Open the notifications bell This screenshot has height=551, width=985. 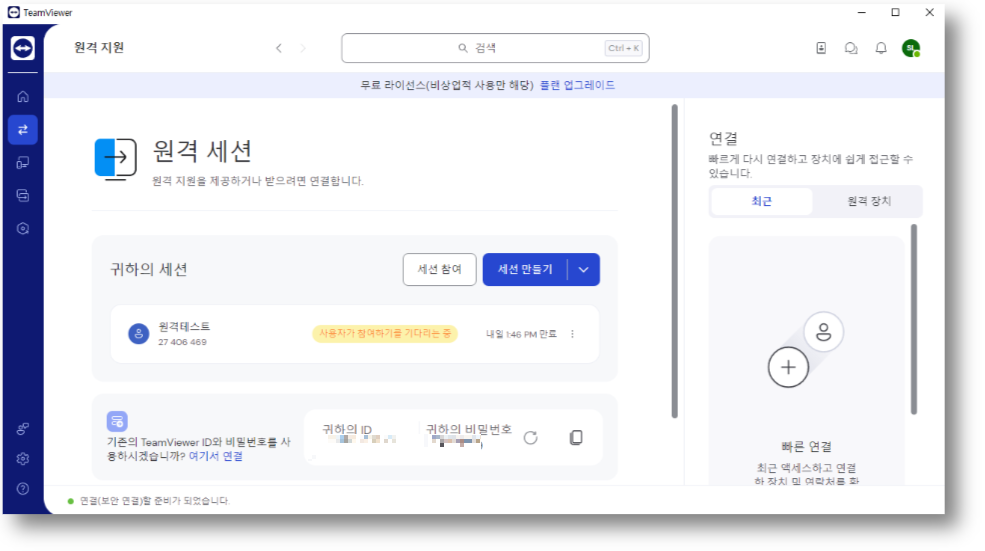click(881, 48)
